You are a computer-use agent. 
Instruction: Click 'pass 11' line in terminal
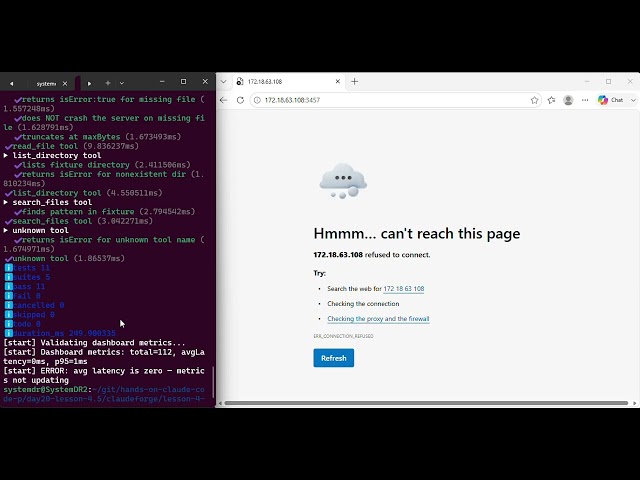pos(25,287)
